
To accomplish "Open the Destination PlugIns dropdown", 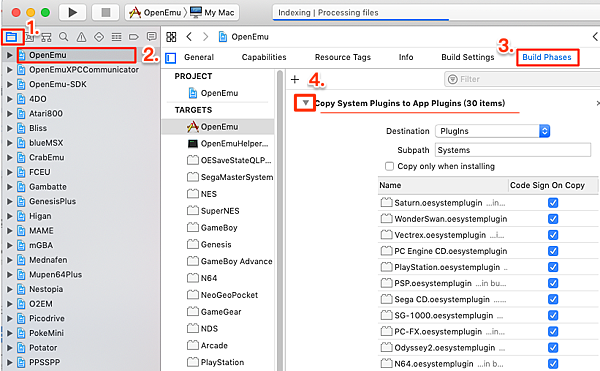I will pyautogui.click(x=492, y=131).
